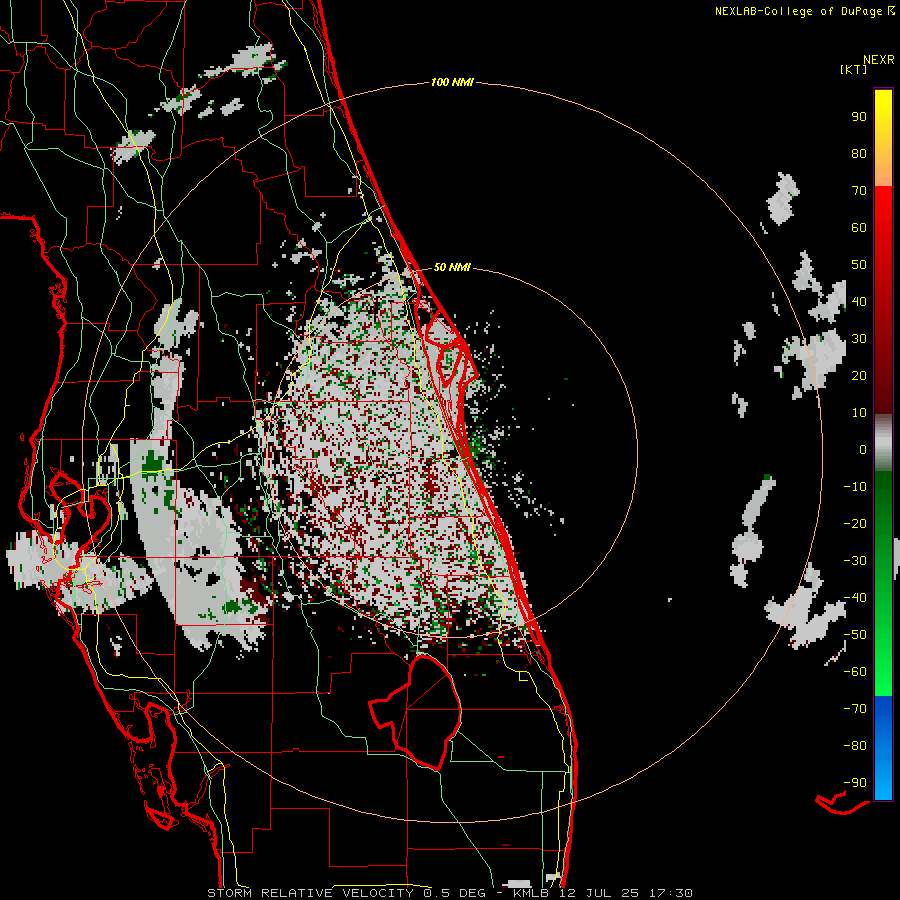Click the NEXR label above the scale
The width and height of the screenshot is (900, 900).
pos(879,60)
